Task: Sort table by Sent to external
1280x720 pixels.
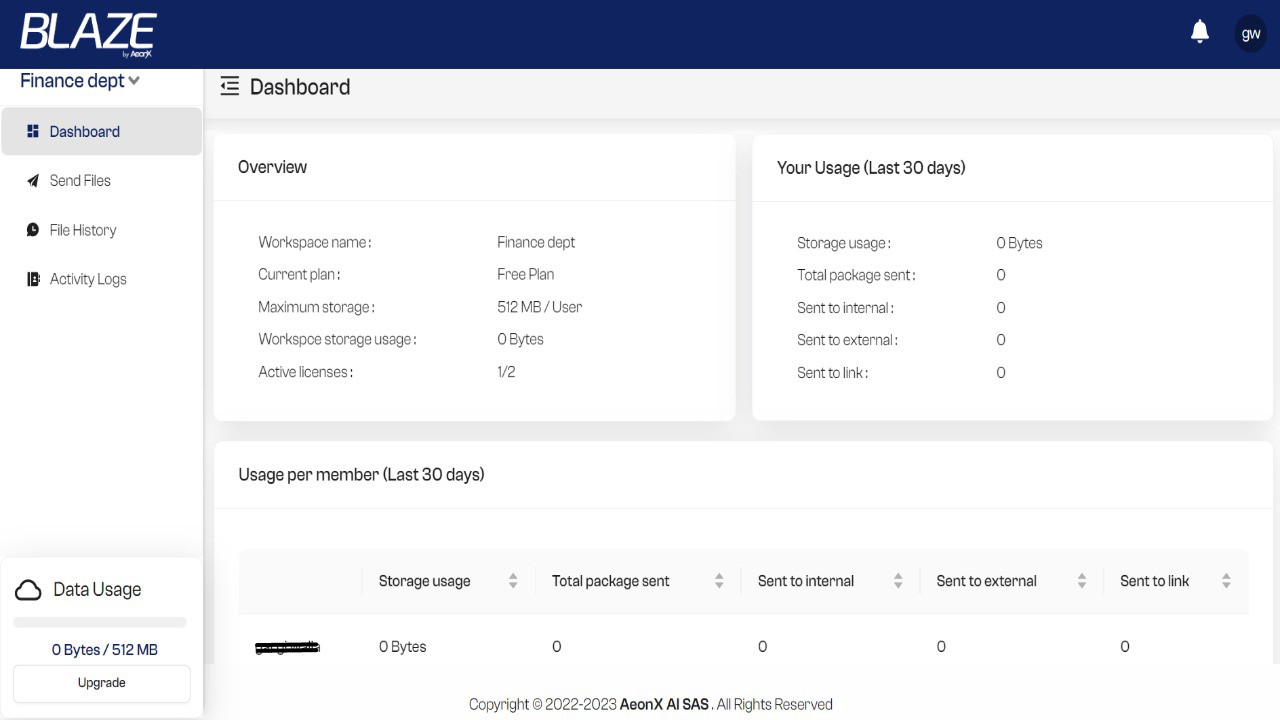Action: click(x=1082, y=581)
